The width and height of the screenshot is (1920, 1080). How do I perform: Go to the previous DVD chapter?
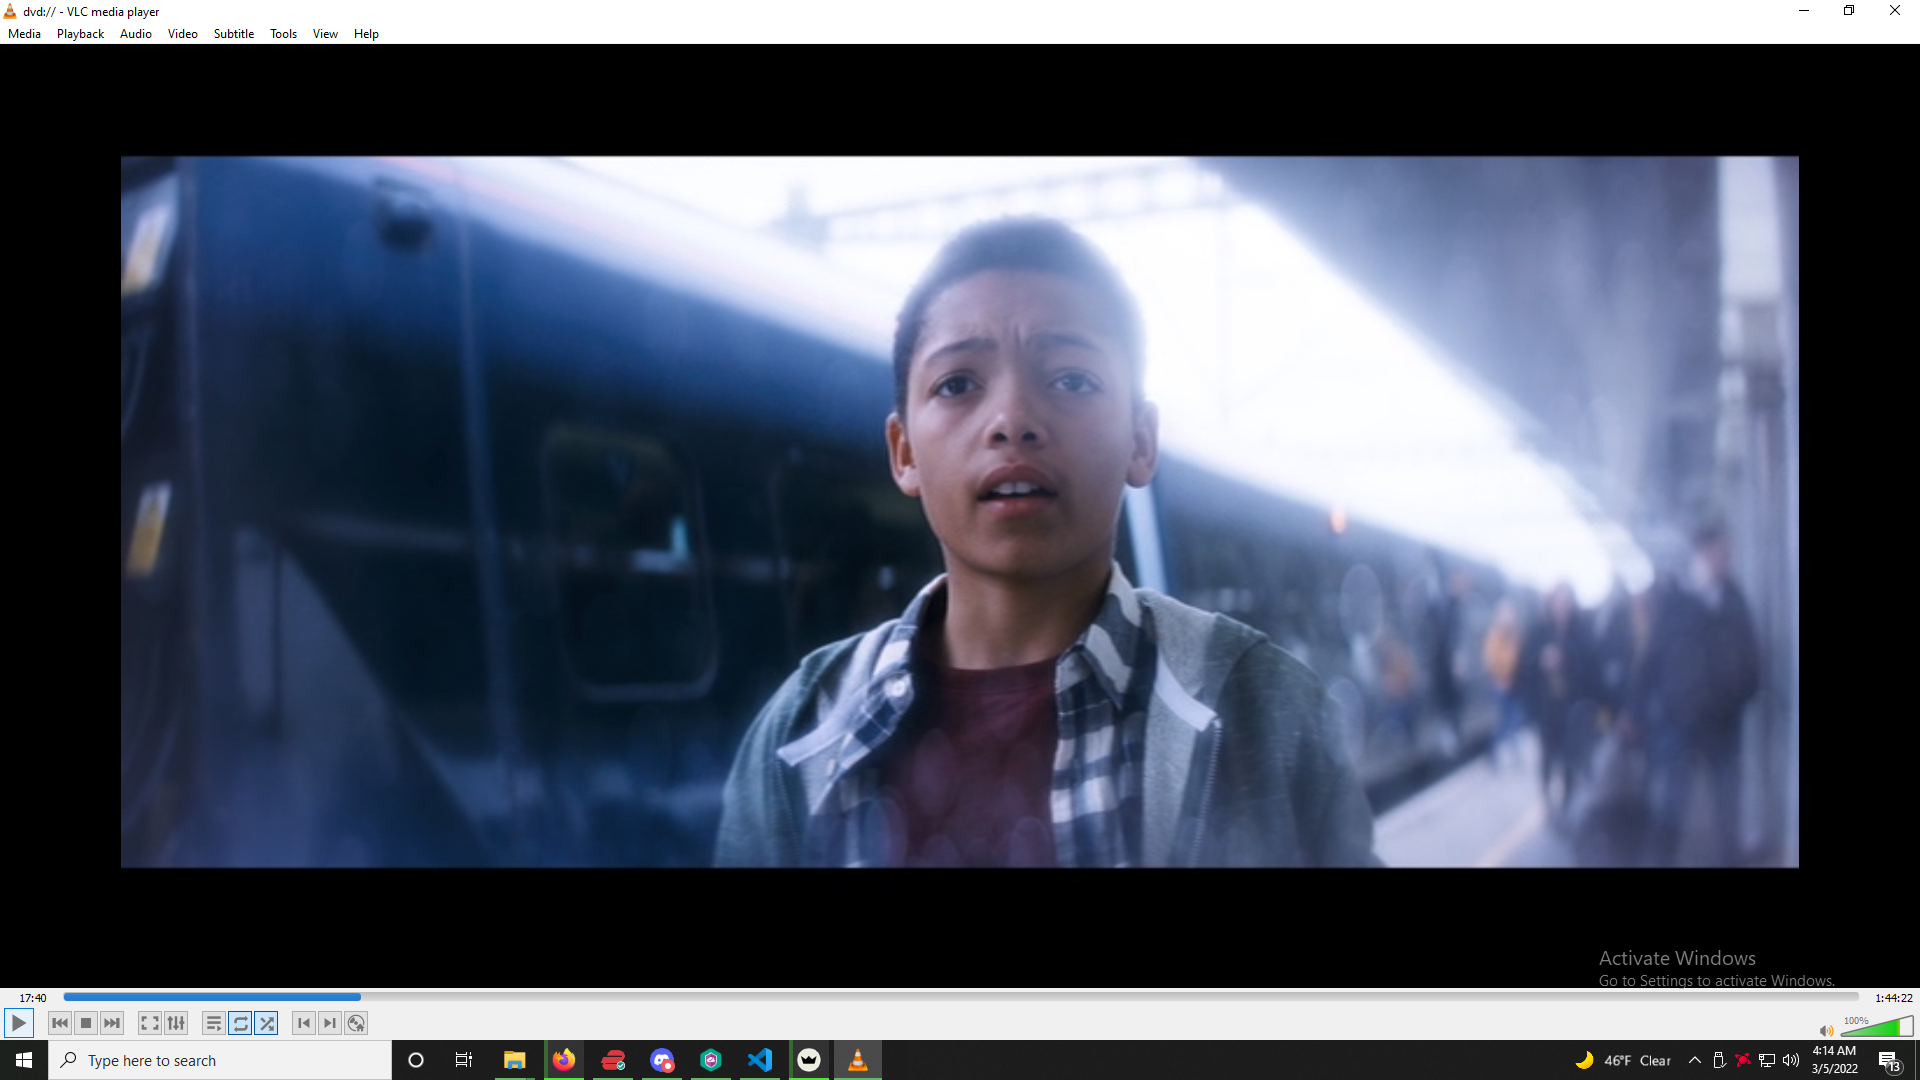point(304,1023)
